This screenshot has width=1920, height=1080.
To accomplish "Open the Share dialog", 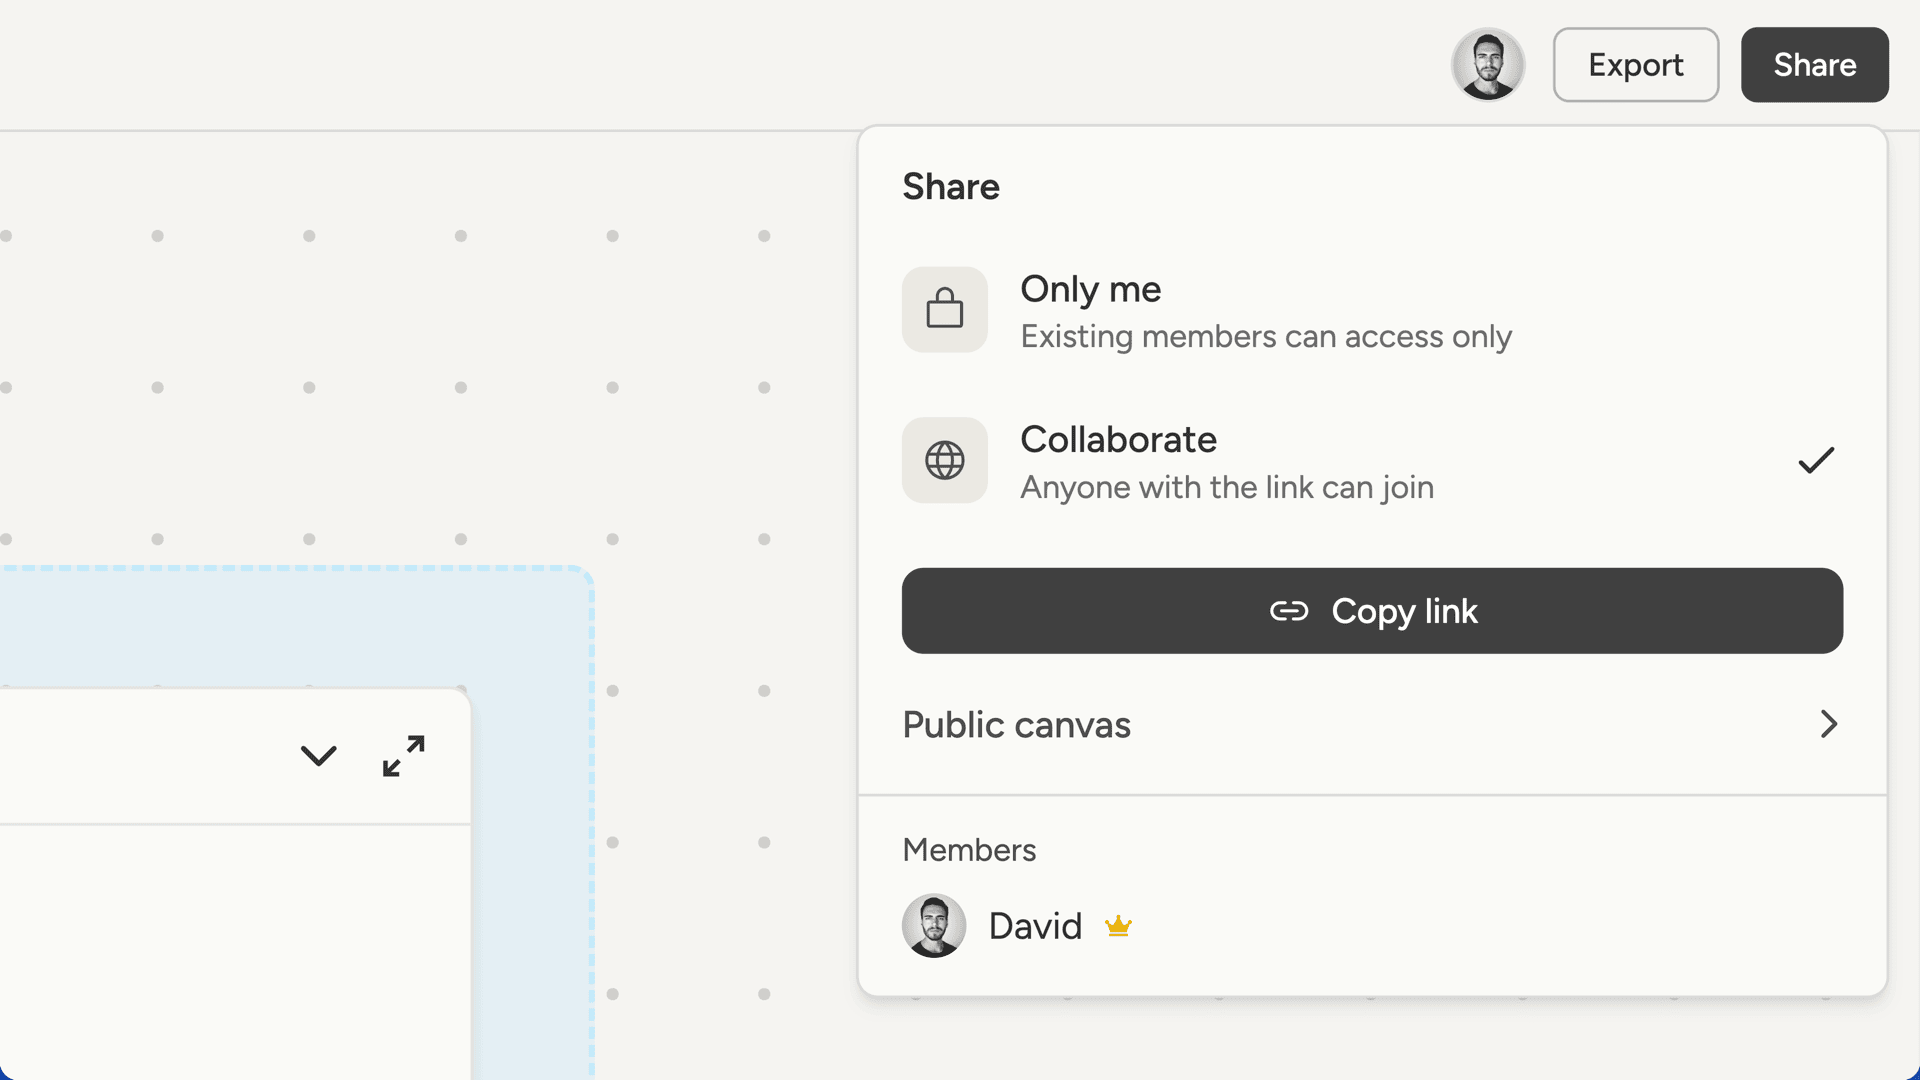I will pyautogui.click(x=1814, y=64).
